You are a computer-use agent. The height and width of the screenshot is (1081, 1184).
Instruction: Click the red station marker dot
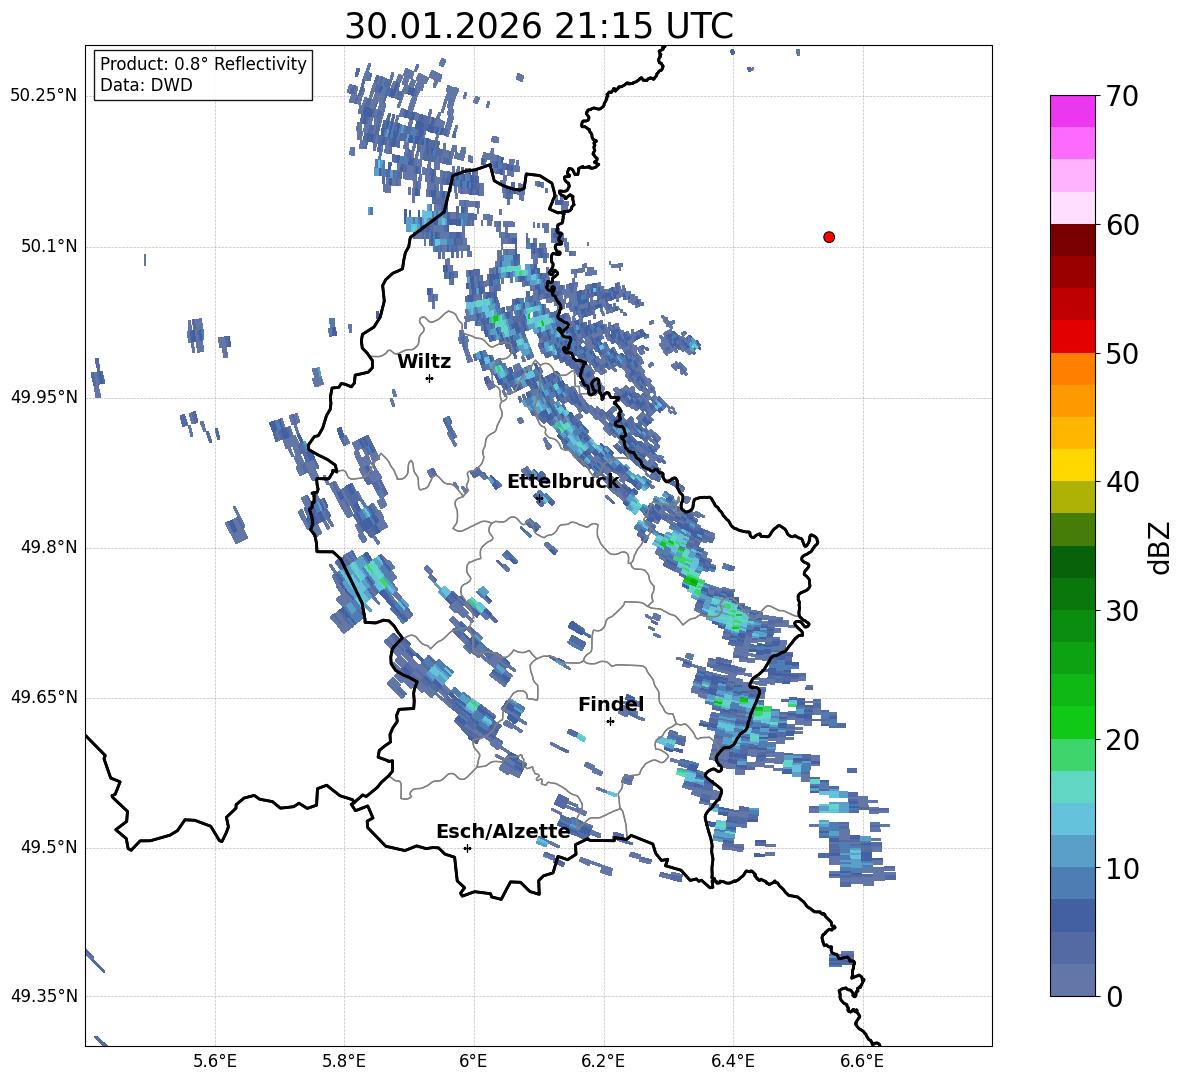829,237
